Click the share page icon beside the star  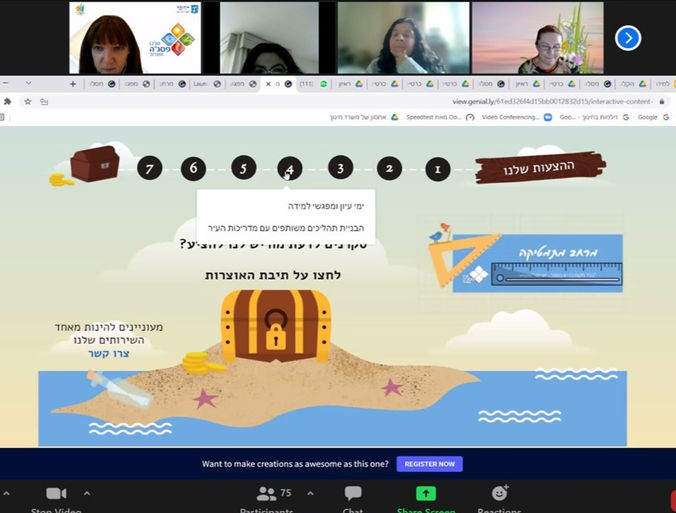point(44,101)
